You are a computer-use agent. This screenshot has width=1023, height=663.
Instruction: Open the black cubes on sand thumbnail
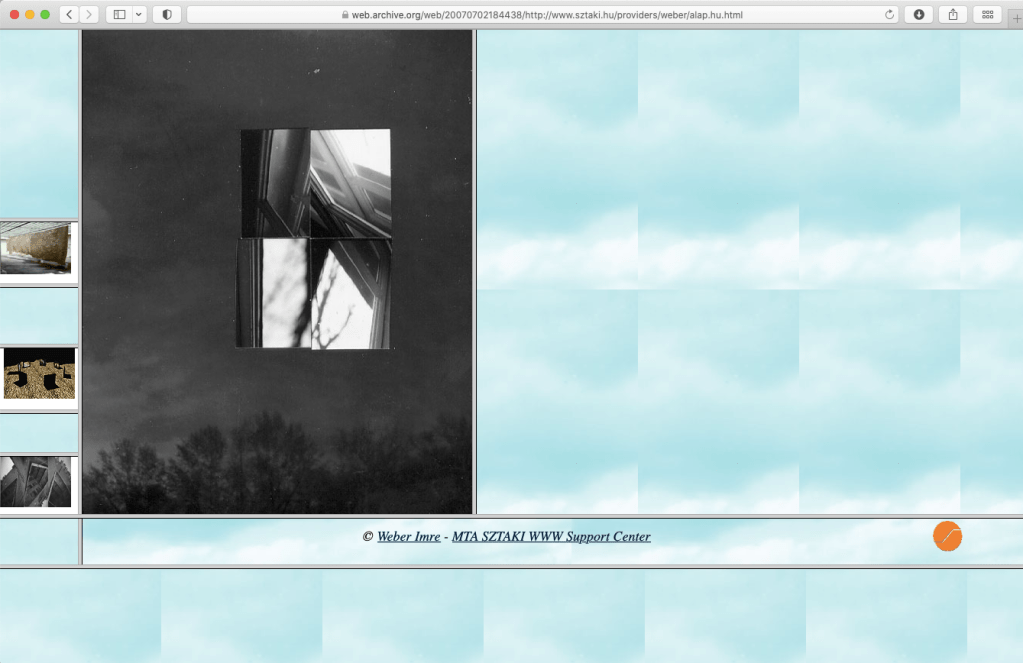tap(39, 373)
